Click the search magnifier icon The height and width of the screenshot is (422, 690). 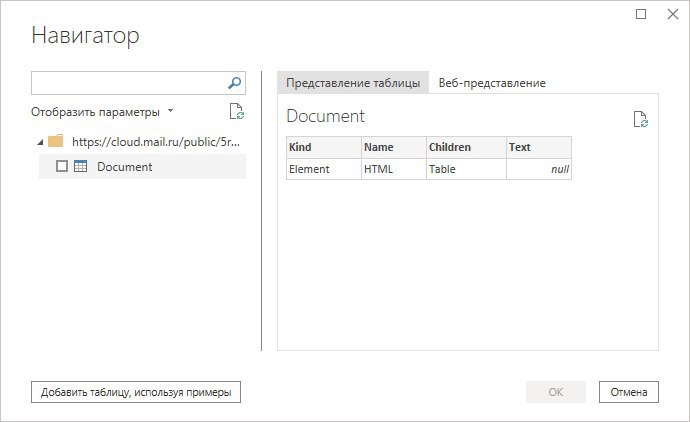[x=235, y=83]
